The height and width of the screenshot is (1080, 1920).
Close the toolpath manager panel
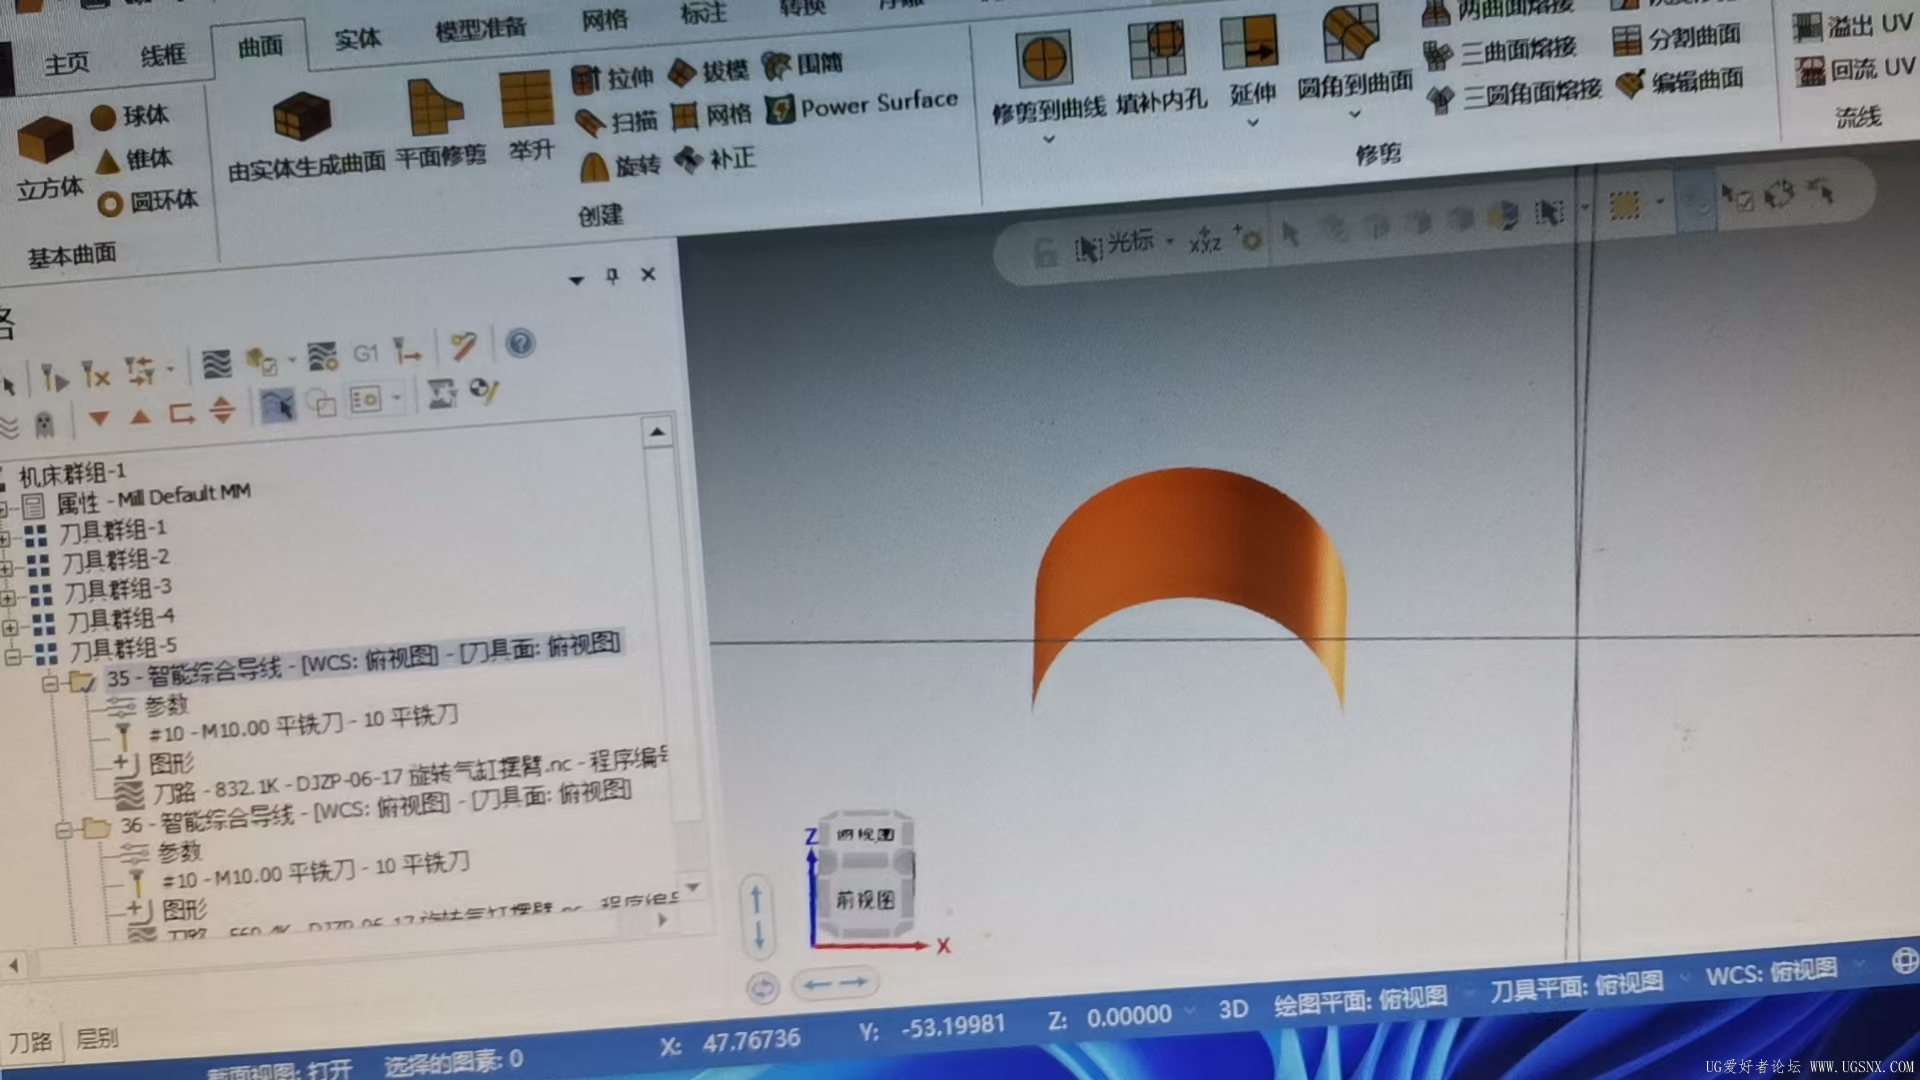tap(648, 274)
